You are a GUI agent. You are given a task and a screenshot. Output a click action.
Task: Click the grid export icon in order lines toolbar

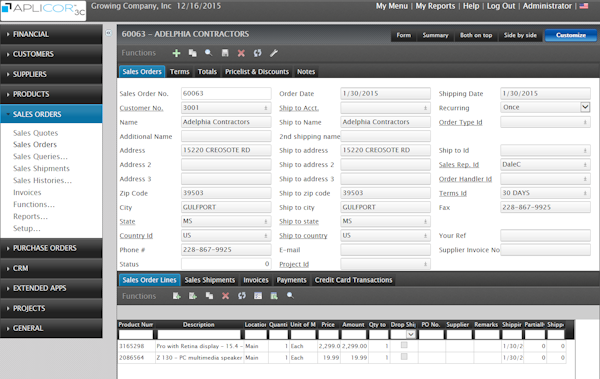[x=274, y=296]
